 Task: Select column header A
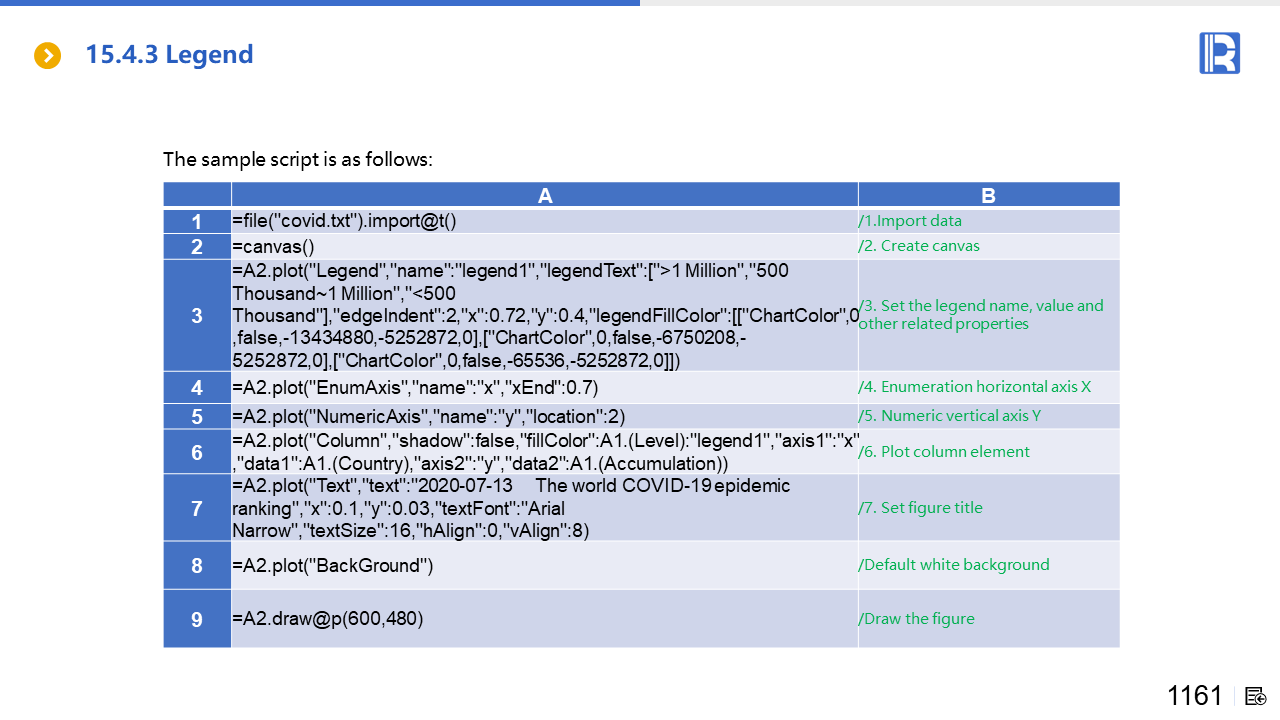pos(544,196)
